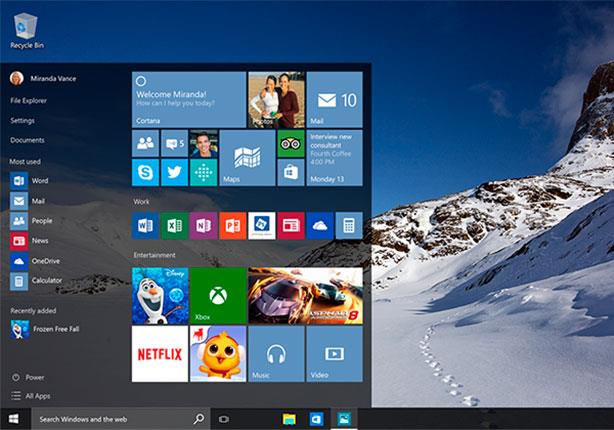614x430 pixels.
Task: Click the Work group heading
Action: tap(141, 202)
